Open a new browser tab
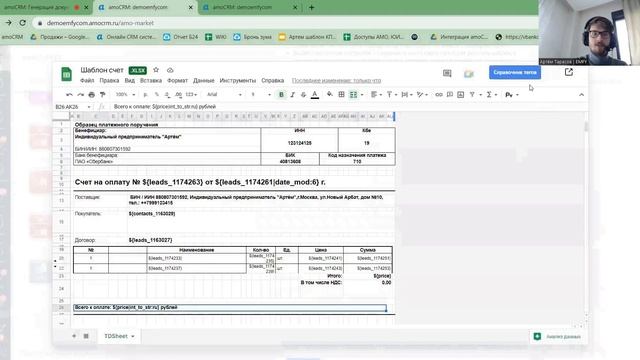Screen dimensions: 640x360 (311, 7)
